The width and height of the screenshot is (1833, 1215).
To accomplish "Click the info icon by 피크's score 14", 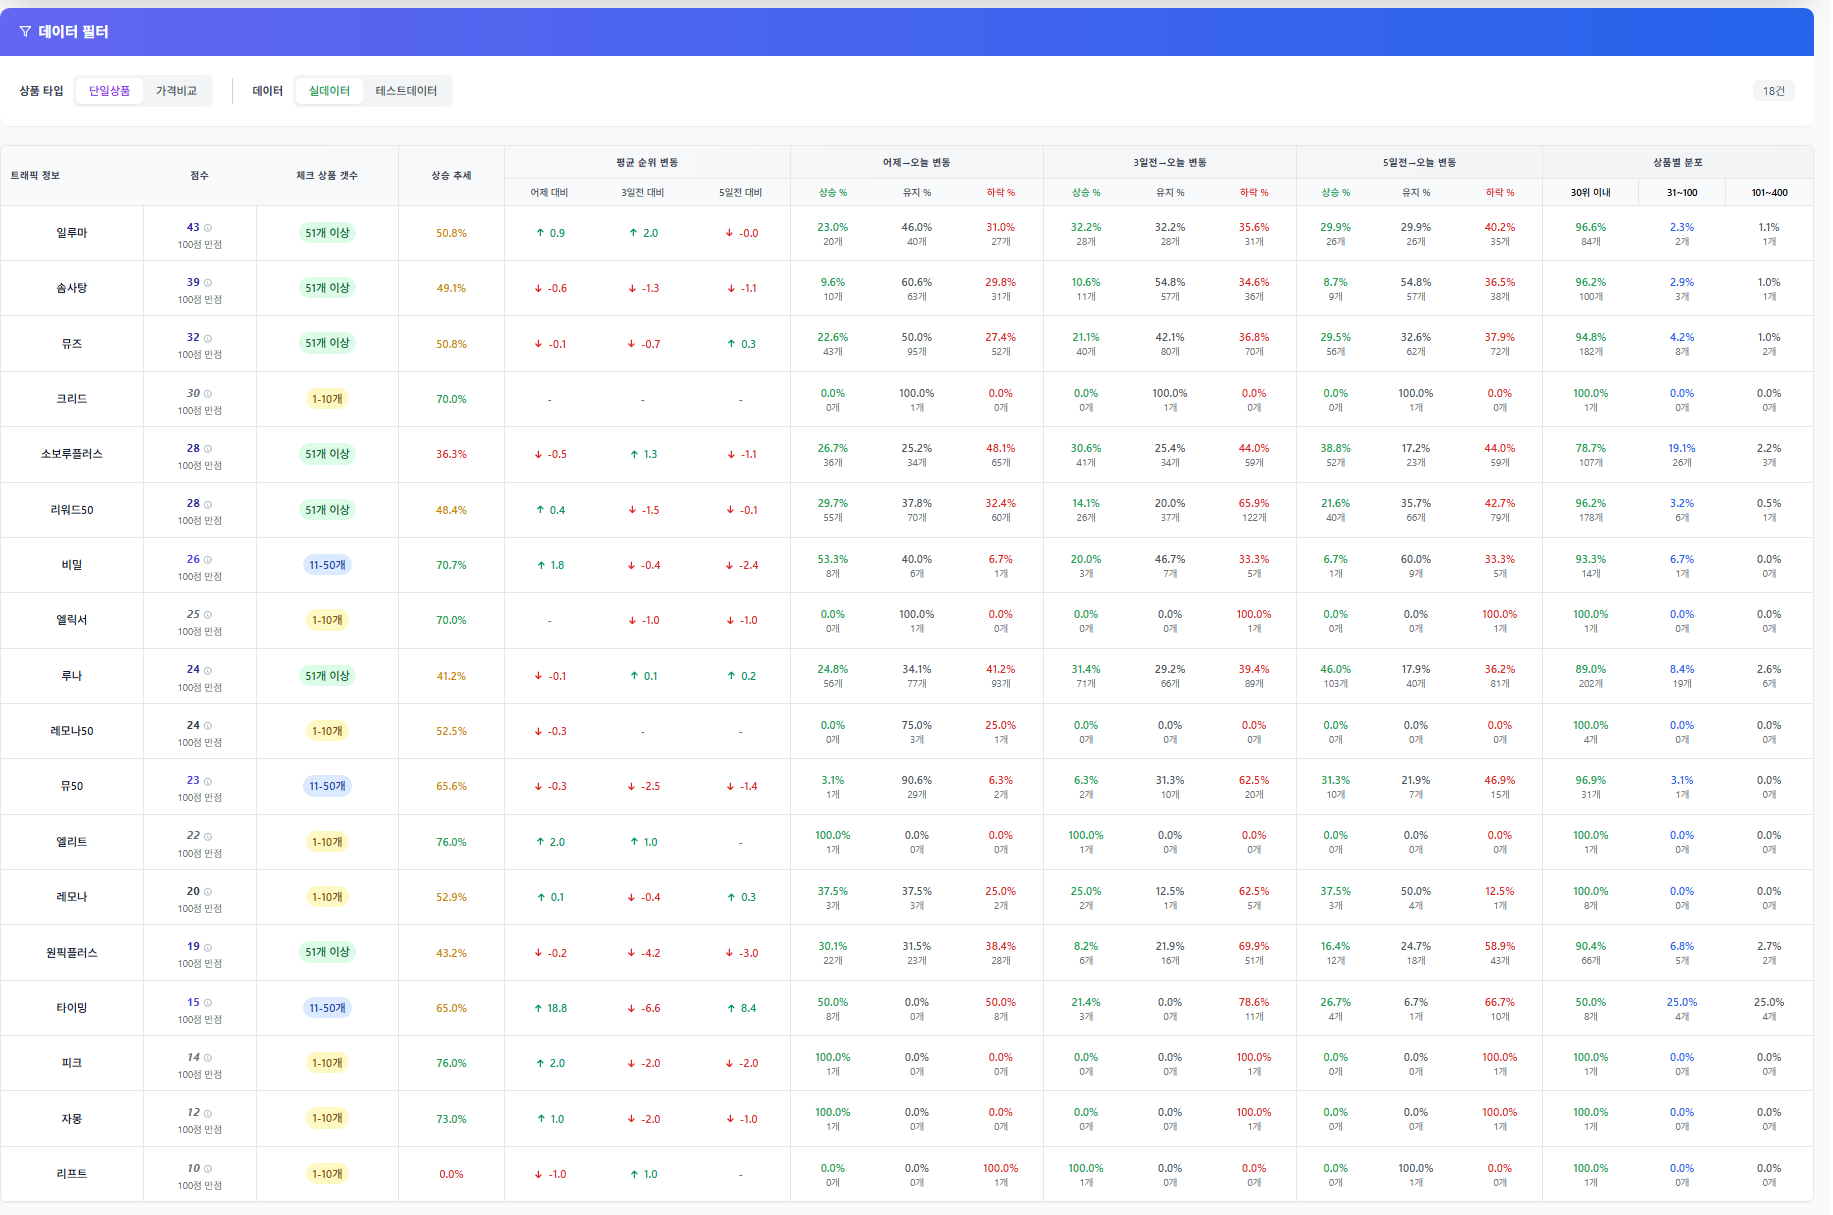I will click(208, 1058).
